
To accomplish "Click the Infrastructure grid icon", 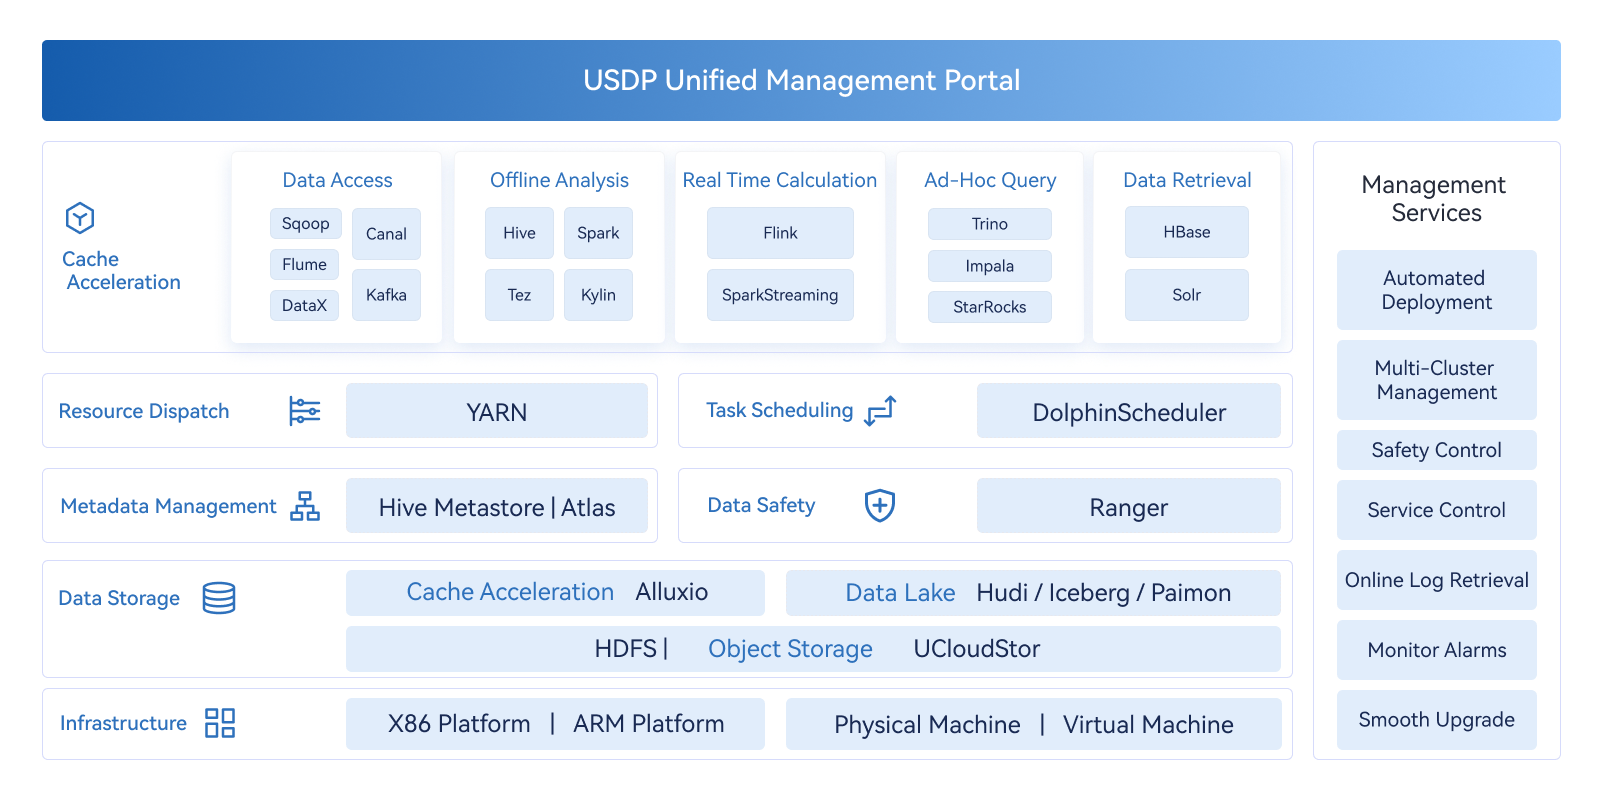I will coord(220,723).
